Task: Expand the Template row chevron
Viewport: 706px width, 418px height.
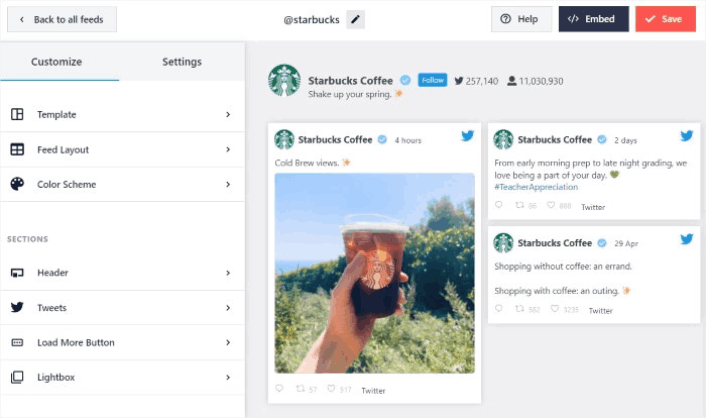Action: click(228, 114)
